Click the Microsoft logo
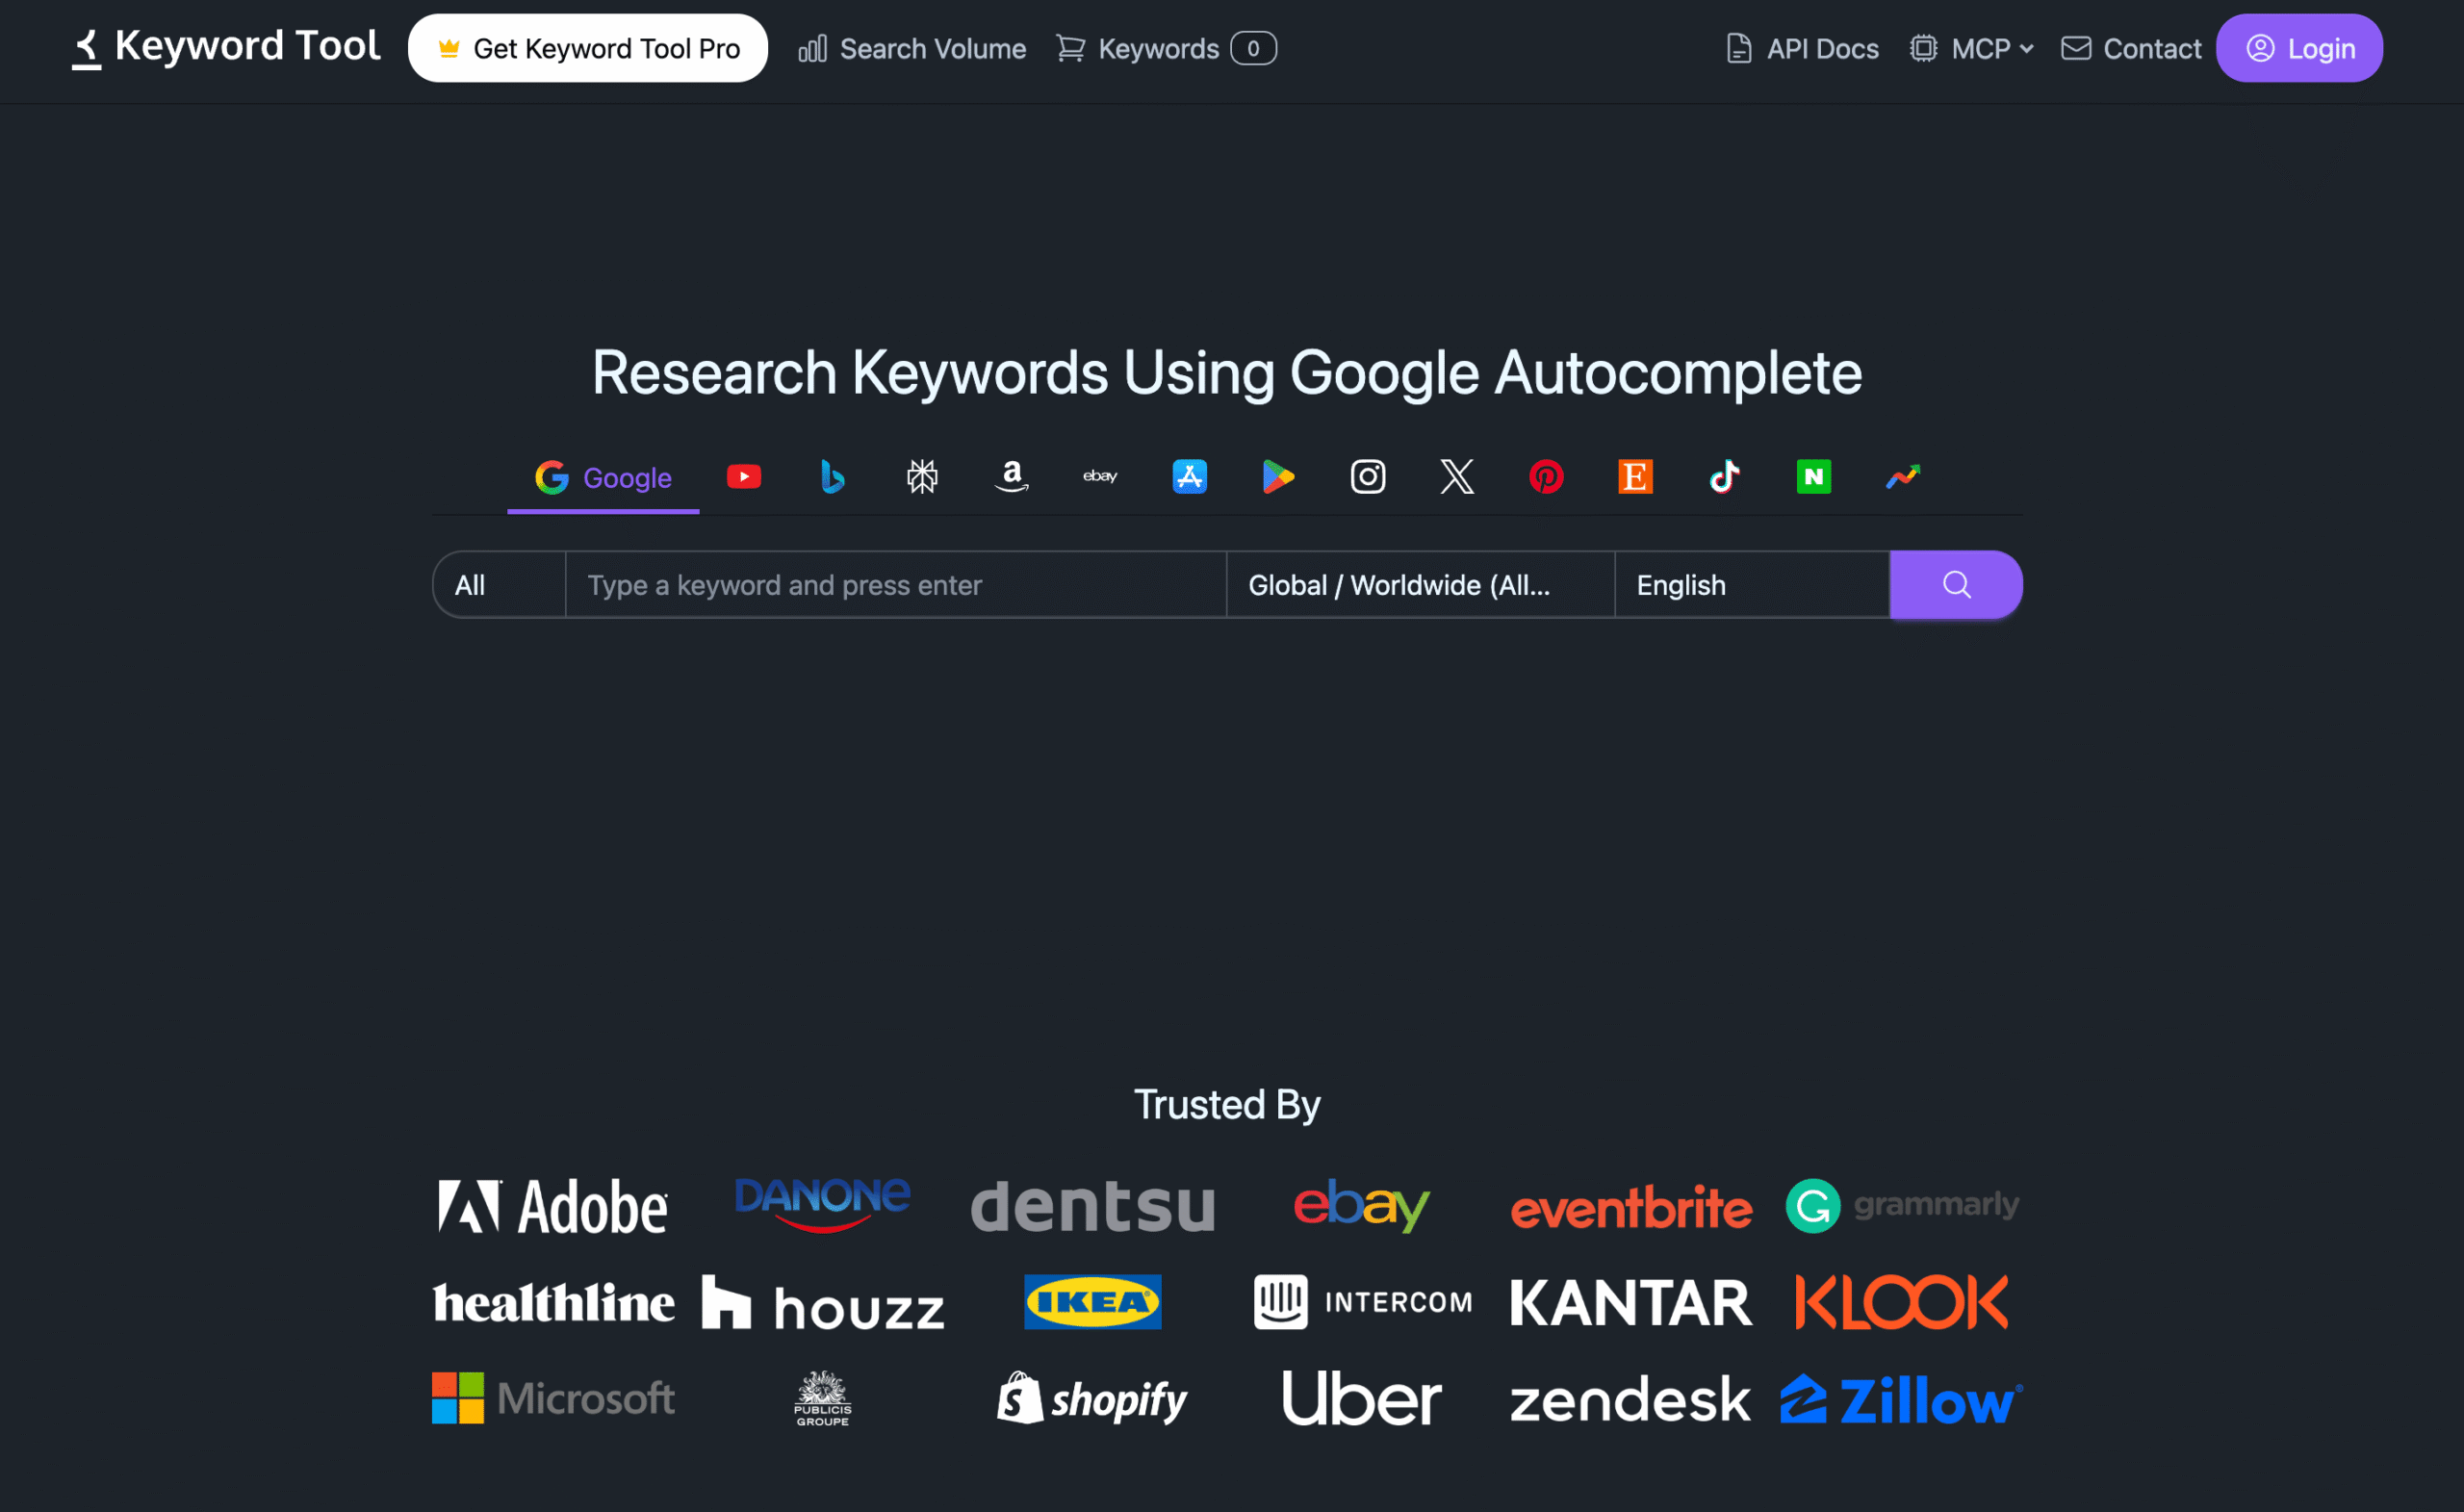 [x=553, y=1398]
